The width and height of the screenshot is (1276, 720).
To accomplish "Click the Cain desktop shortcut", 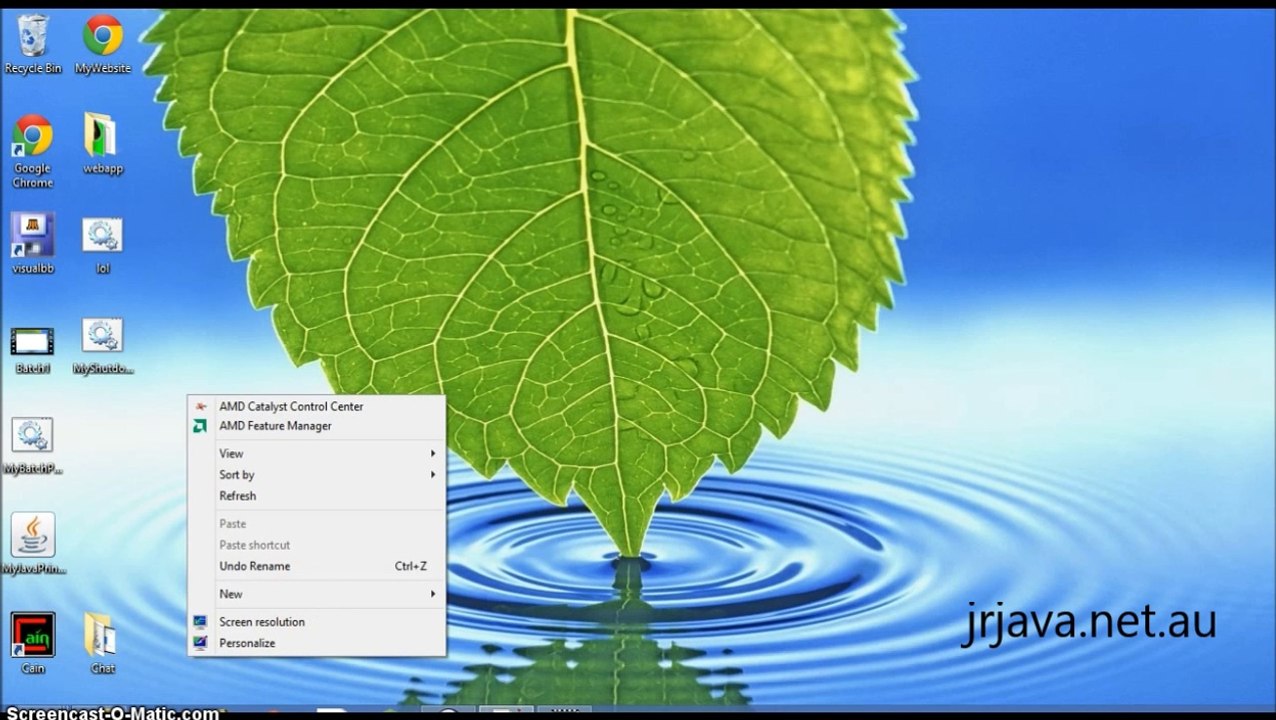I will coord(33,644).
